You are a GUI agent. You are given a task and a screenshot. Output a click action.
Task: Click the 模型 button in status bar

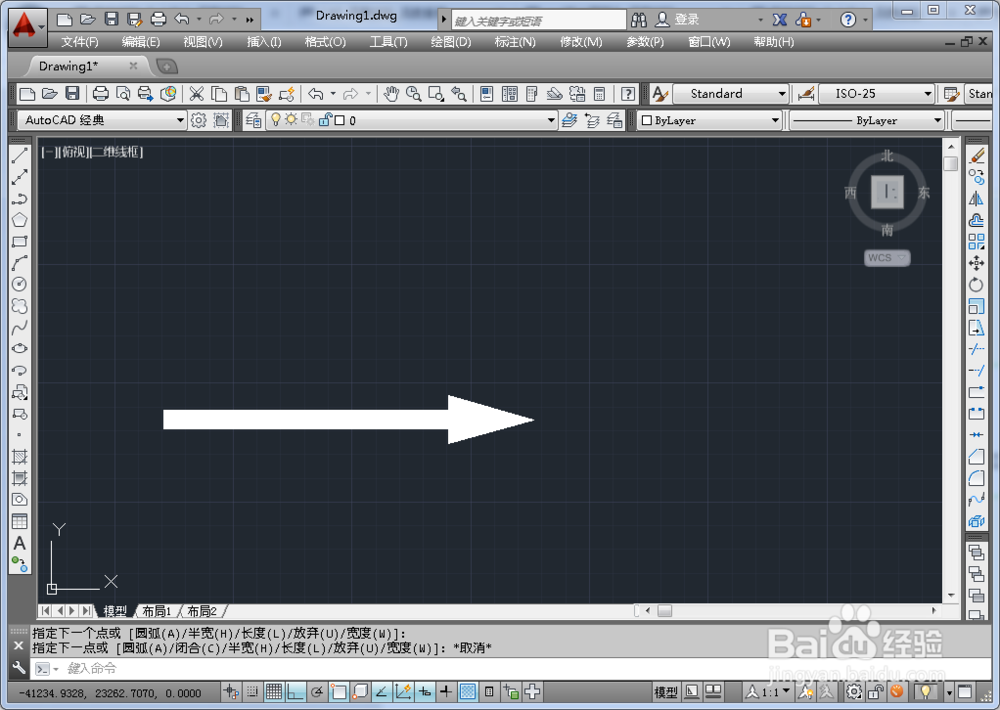point(666,692)
